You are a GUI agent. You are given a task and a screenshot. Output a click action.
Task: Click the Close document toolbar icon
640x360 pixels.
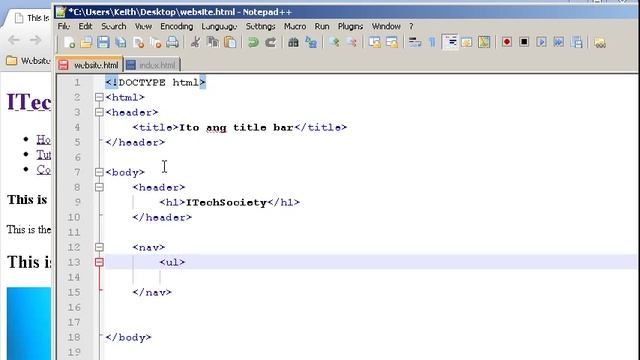pos(138,42)
